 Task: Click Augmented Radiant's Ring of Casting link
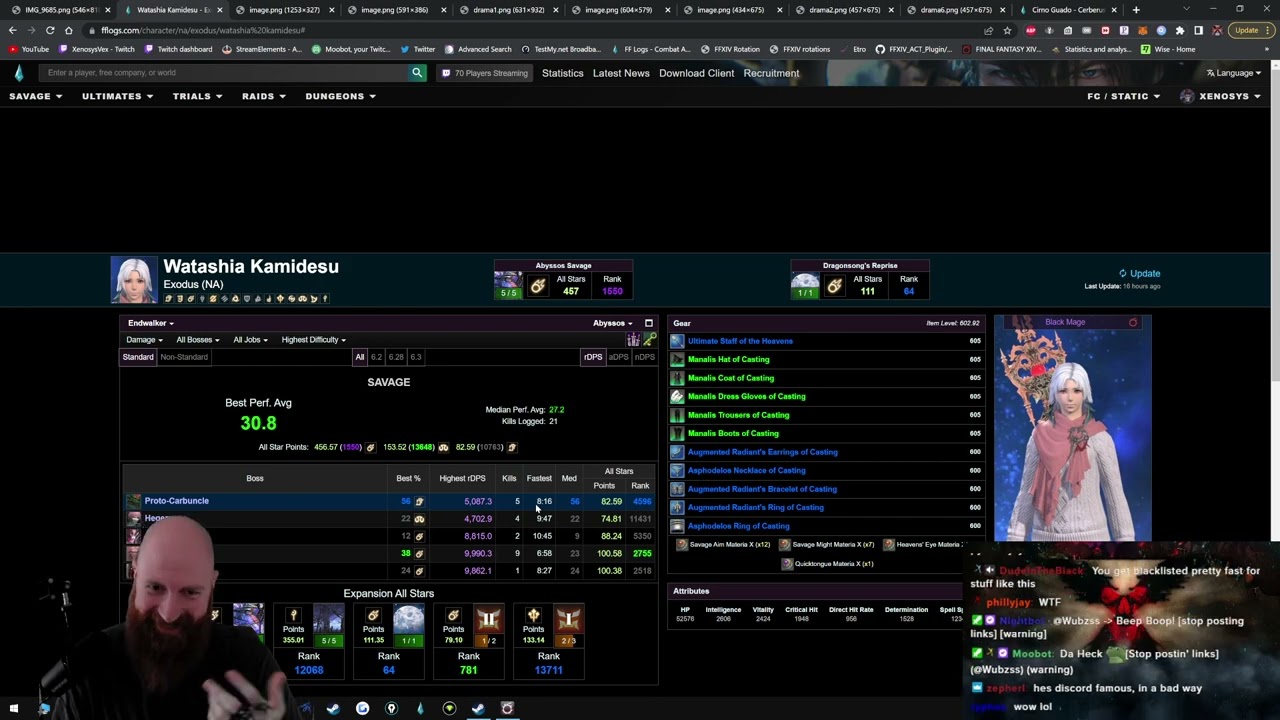click(756, 507)
